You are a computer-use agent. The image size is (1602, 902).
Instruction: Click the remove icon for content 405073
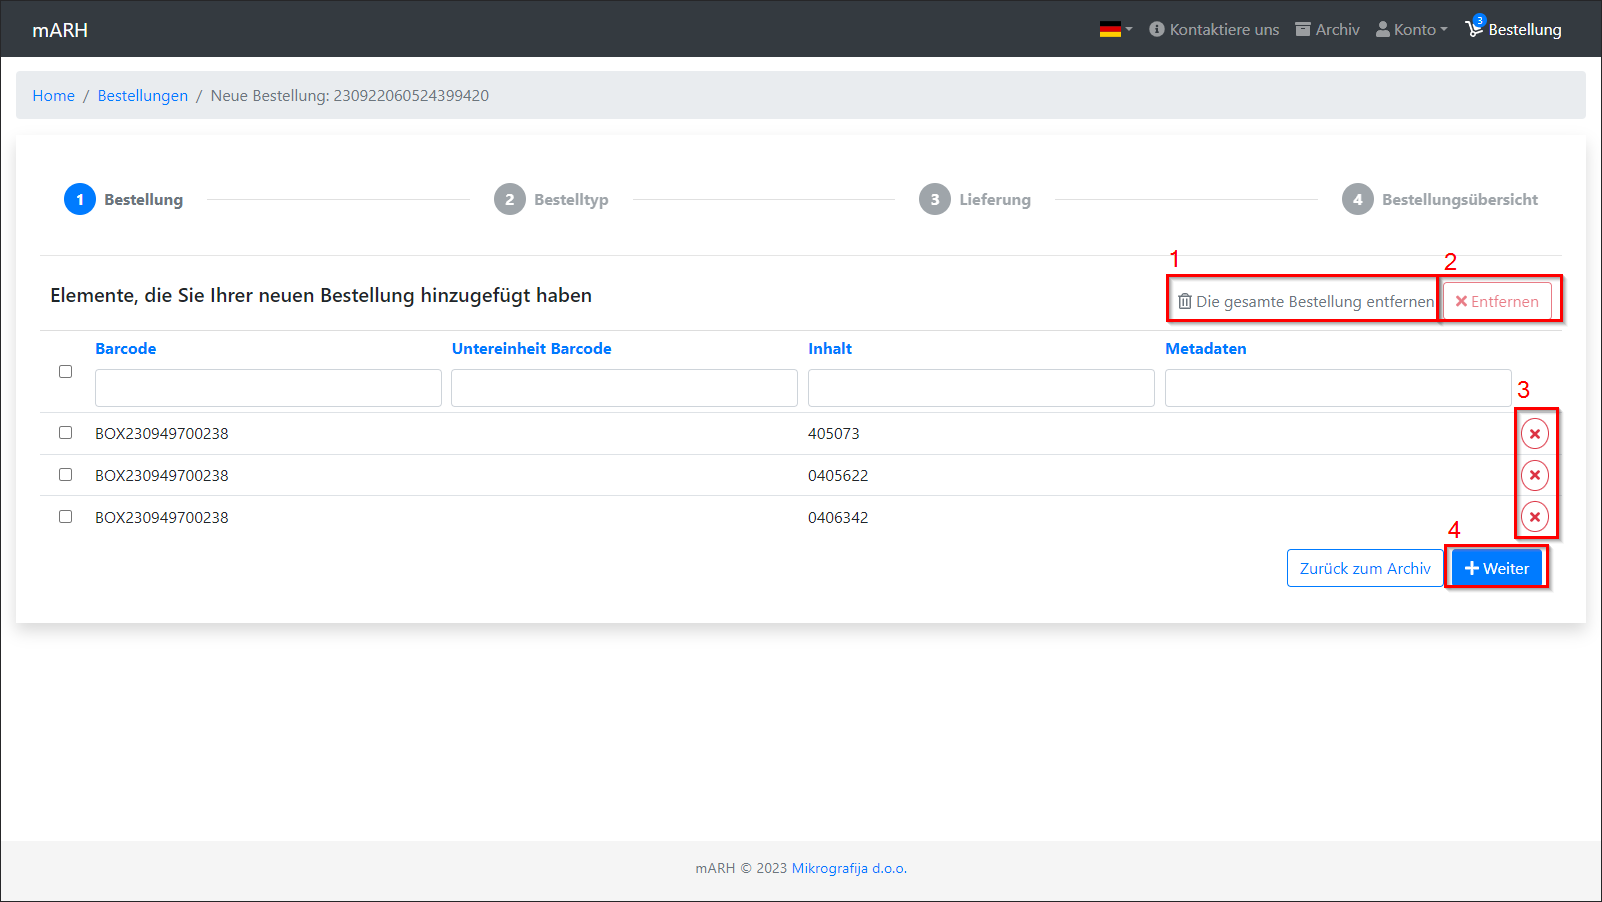tap(1534, 434)
